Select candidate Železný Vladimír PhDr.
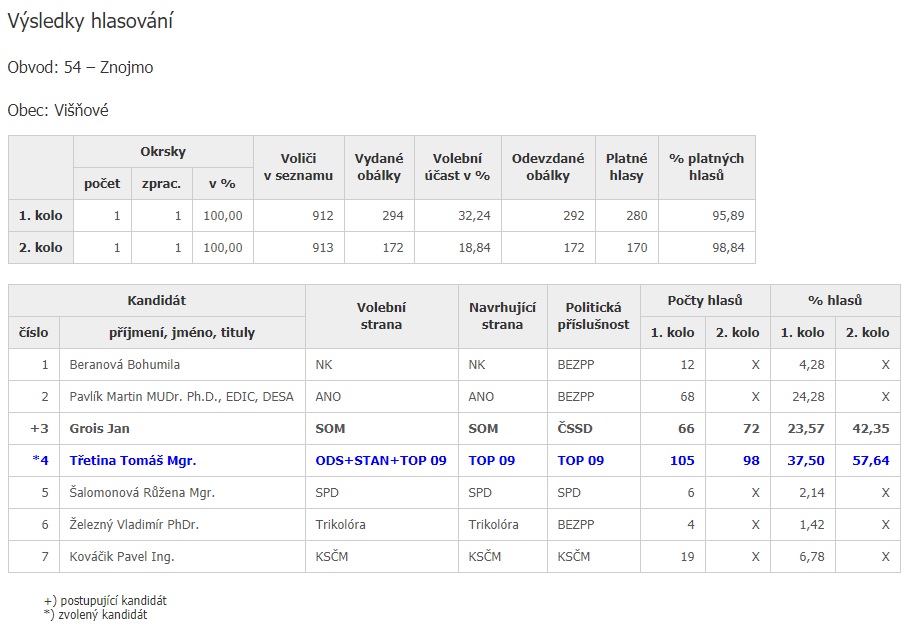The image size is (916, 628). 134,525
